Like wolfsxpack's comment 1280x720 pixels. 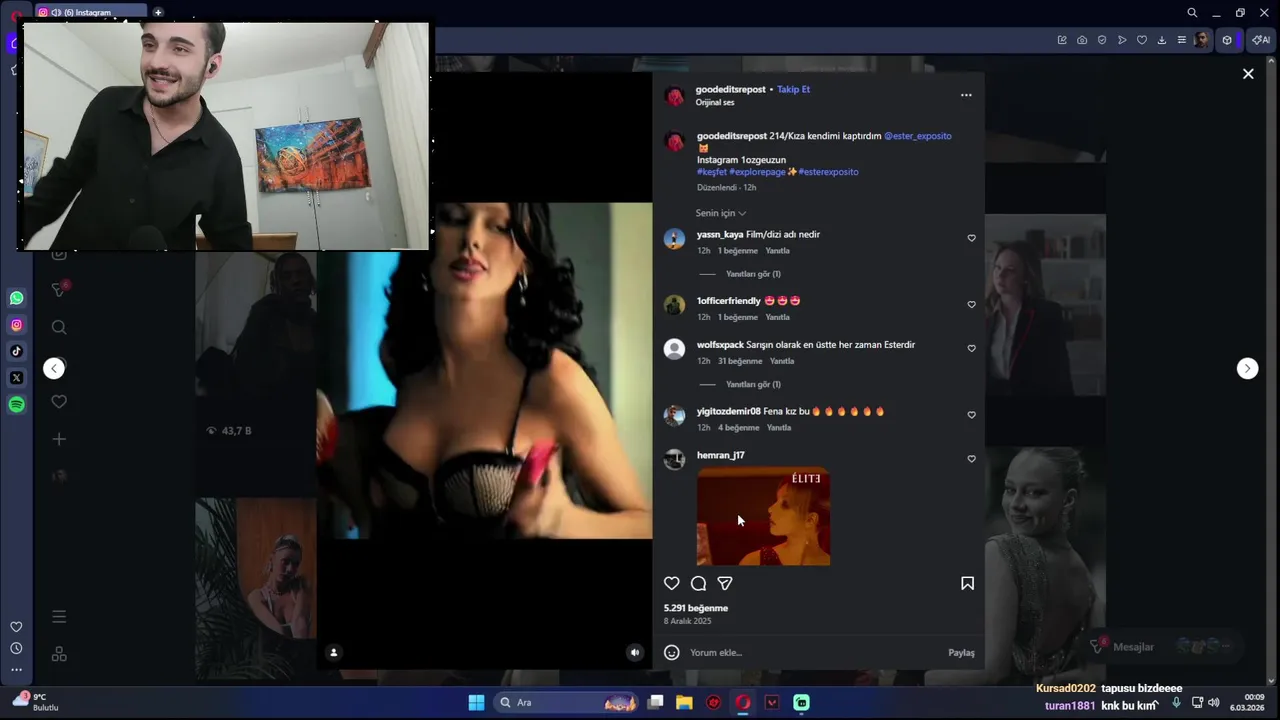pos(971,348)
